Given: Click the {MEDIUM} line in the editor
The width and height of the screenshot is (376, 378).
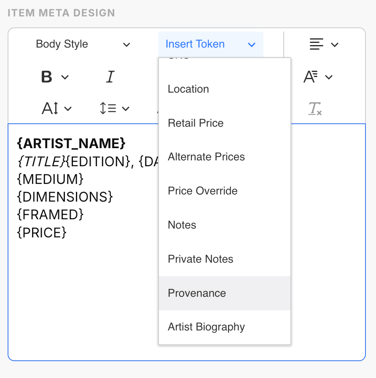Looking at the screenshot, I should (50, 179).
